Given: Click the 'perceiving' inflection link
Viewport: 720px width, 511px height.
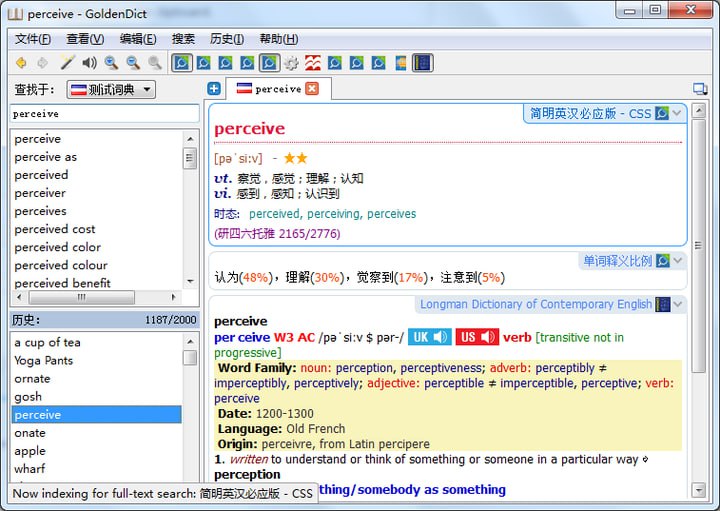Looking at the screenshot, I should pos(334,214).
